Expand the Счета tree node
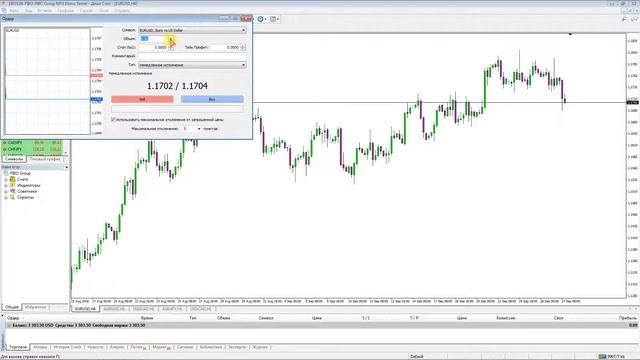 [x=6, y=179]
